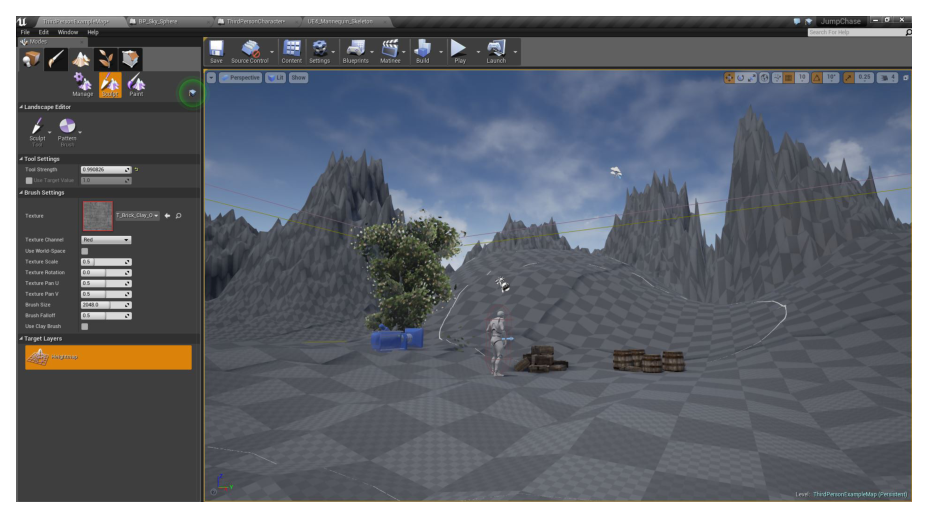Viewport: 929px width, 519px height.
Task: Click the Play toolbar button
Action: (459, 52)
